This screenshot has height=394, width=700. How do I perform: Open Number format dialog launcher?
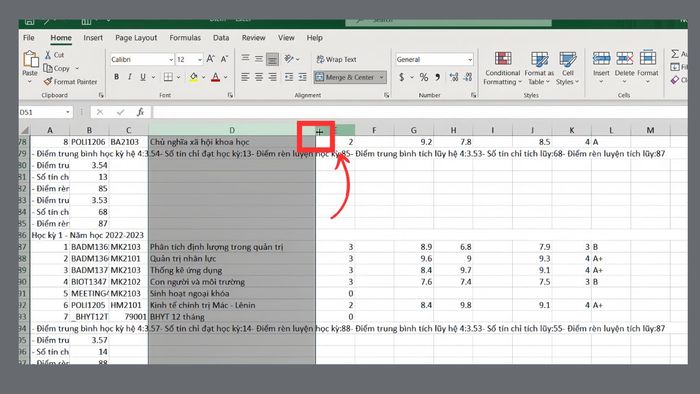[x=473, y=95]
